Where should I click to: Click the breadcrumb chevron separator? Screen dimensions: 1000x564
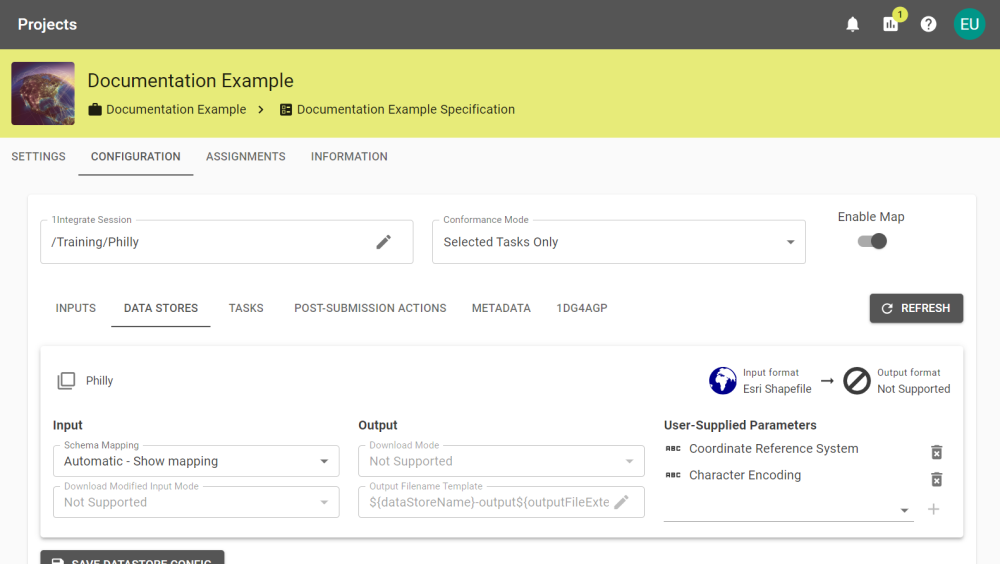261,109
